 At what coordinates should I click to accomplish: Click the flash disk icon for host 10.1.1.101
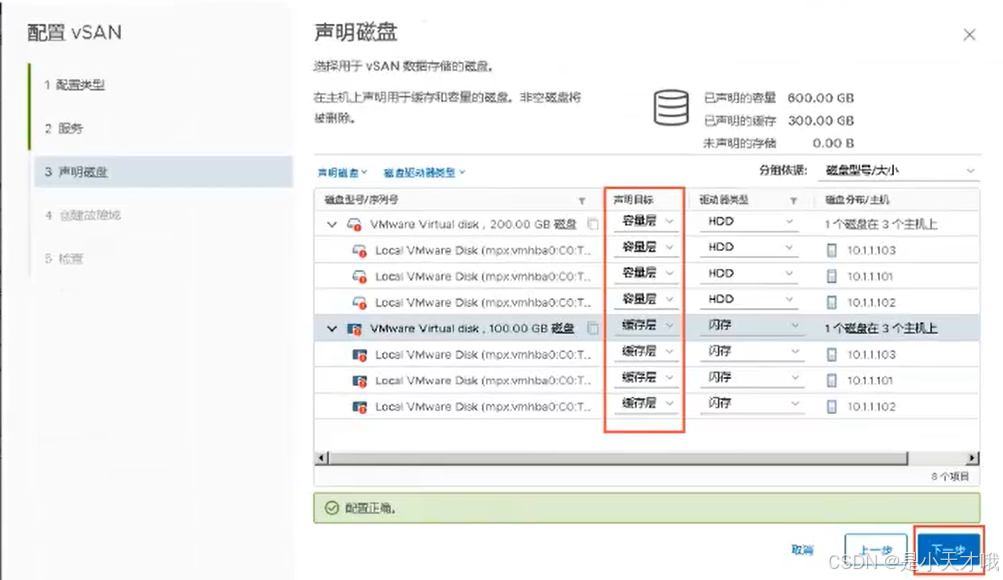(359, 381)
